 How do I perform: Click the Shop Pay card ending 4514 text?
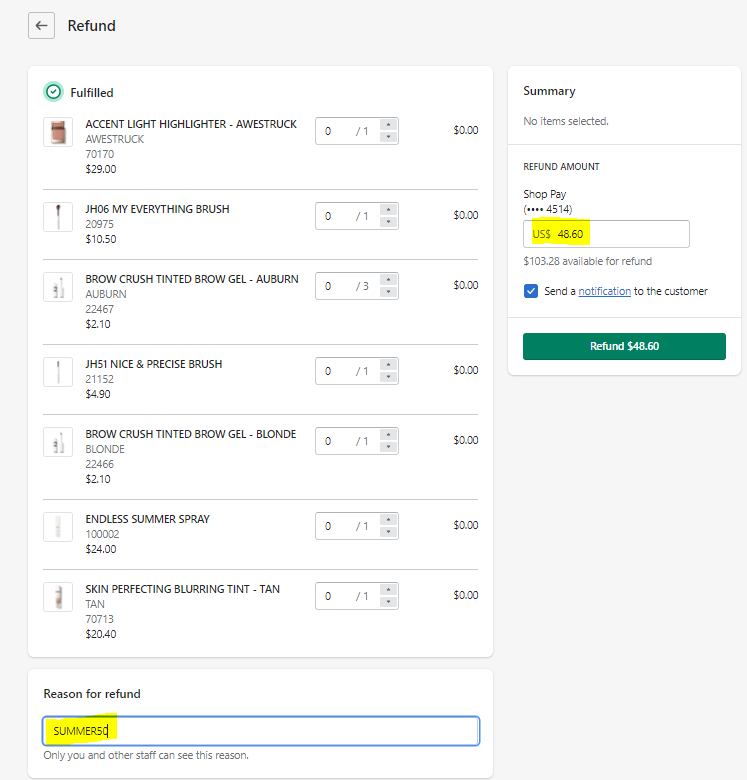pos(548,201)
